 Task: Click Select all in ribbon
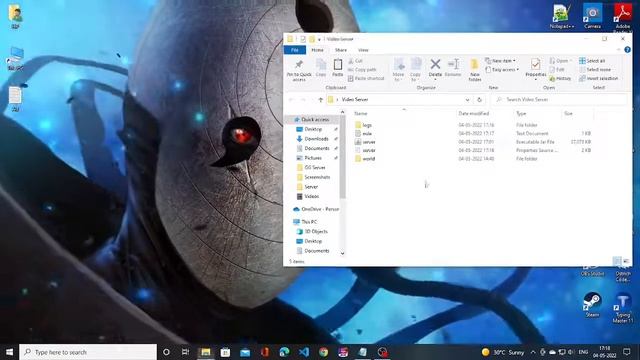pos(592,61)
